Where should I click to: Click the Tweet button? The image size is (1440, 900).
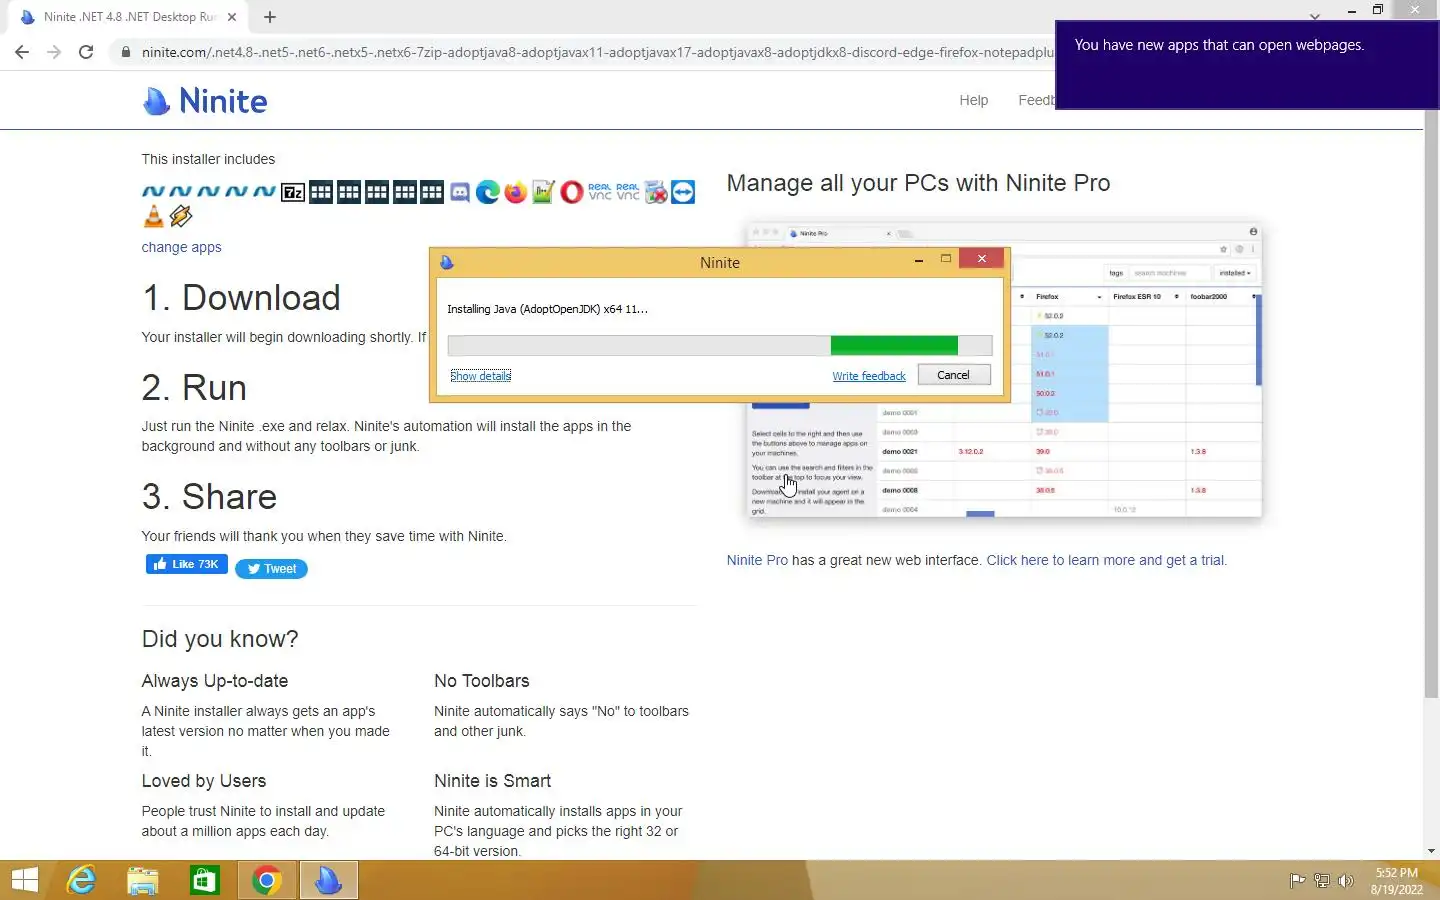(271, 568)
